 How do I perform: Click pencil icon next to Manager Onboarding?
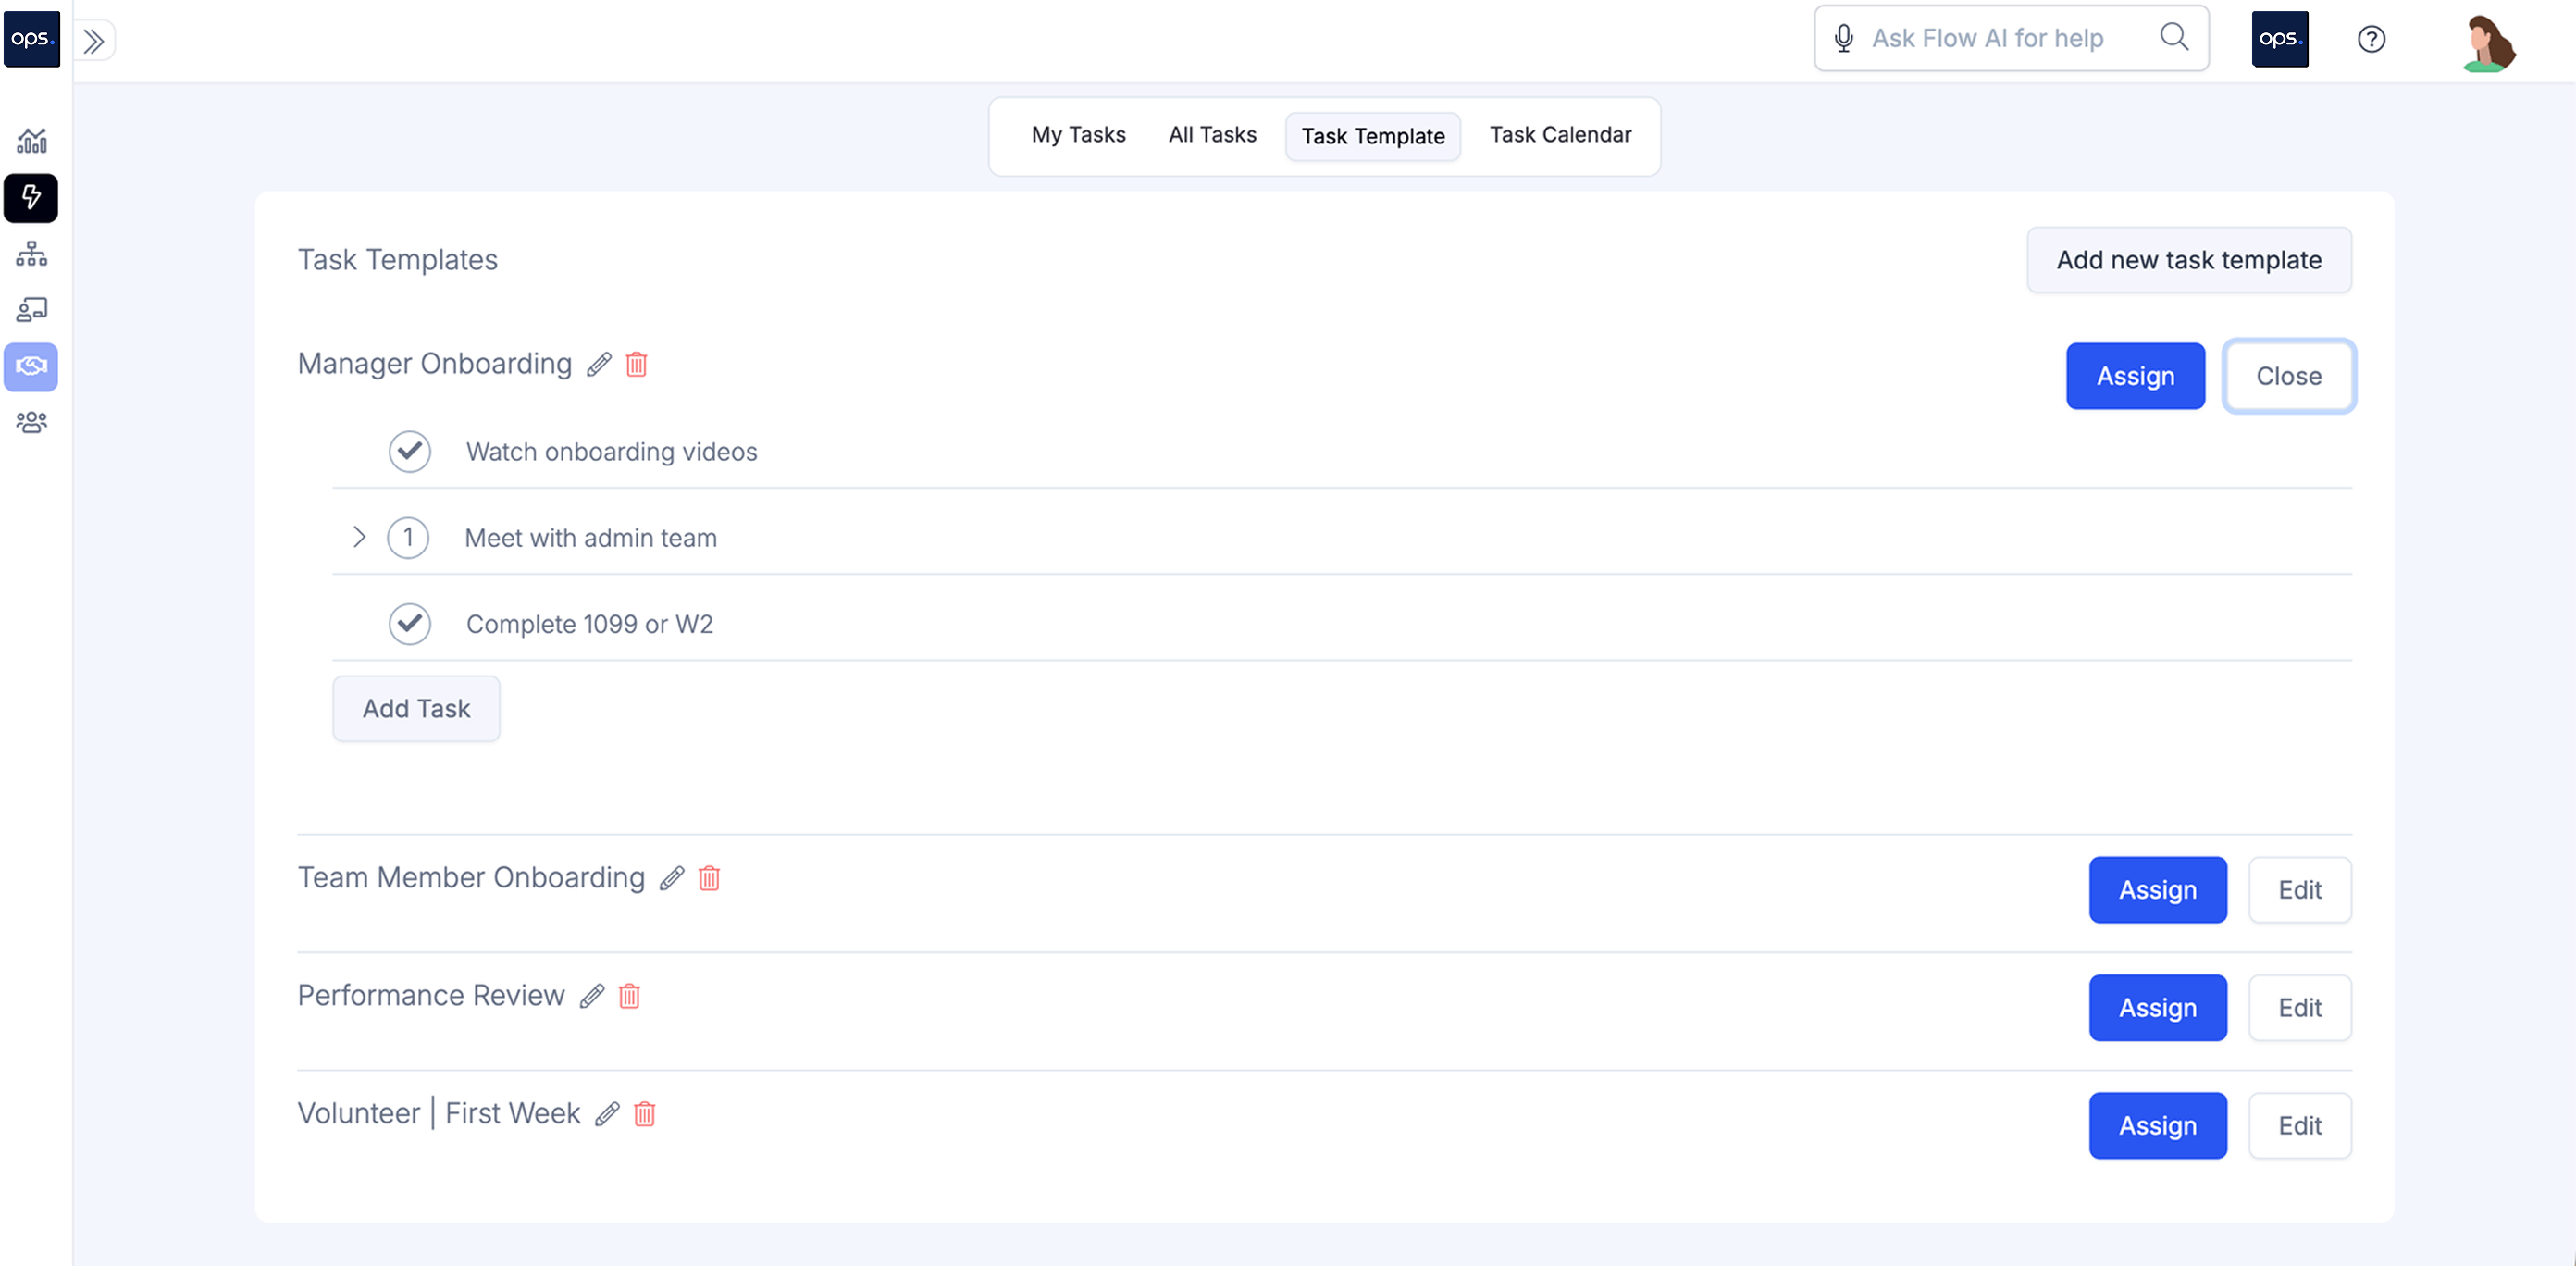click(x=599, y=364)
